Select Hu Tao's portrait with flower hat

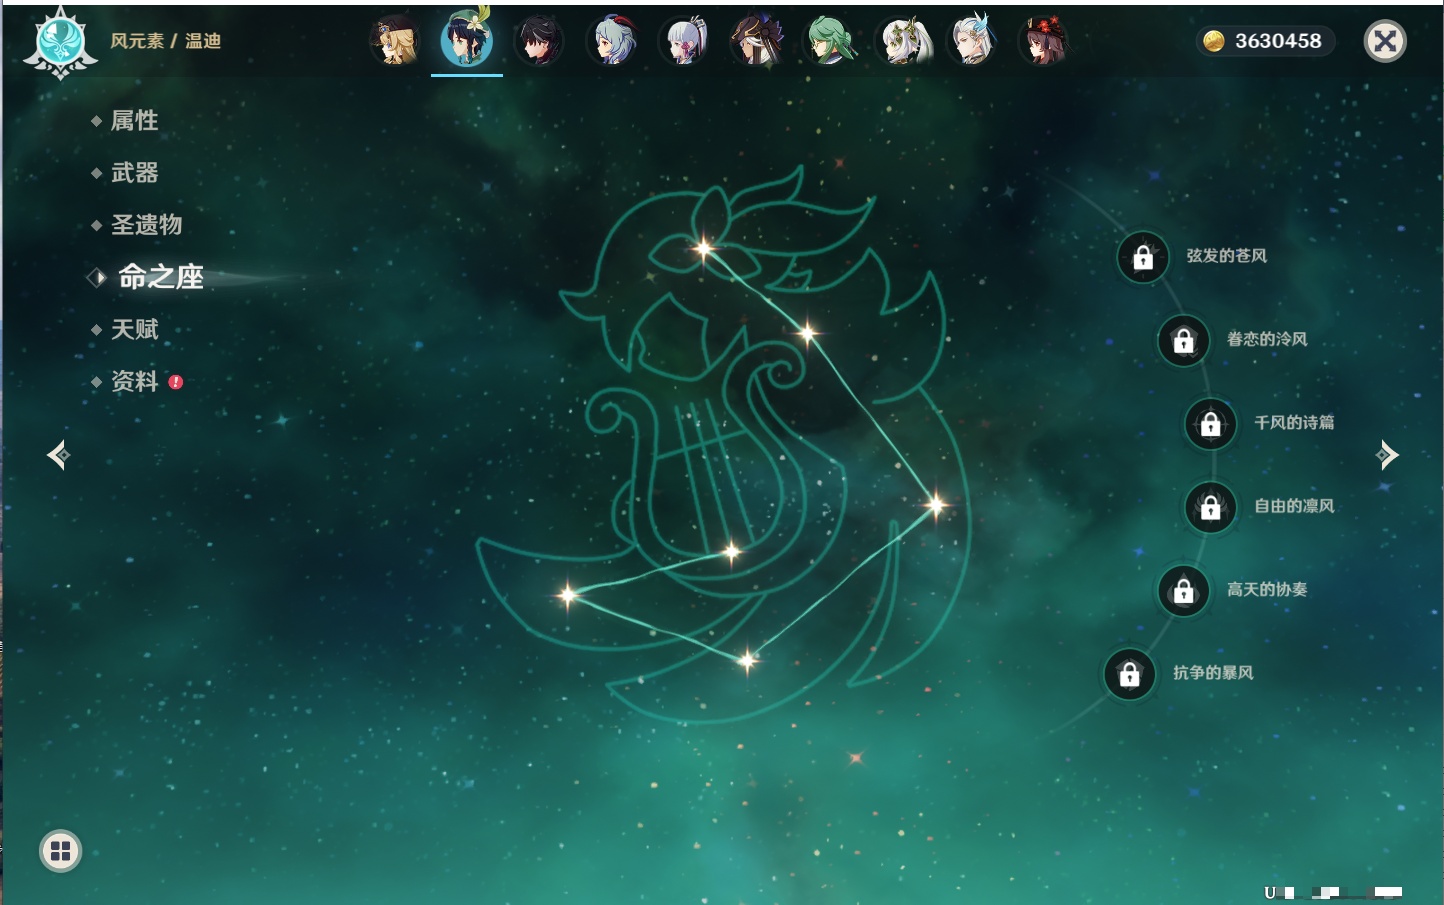pos(1044,42)
